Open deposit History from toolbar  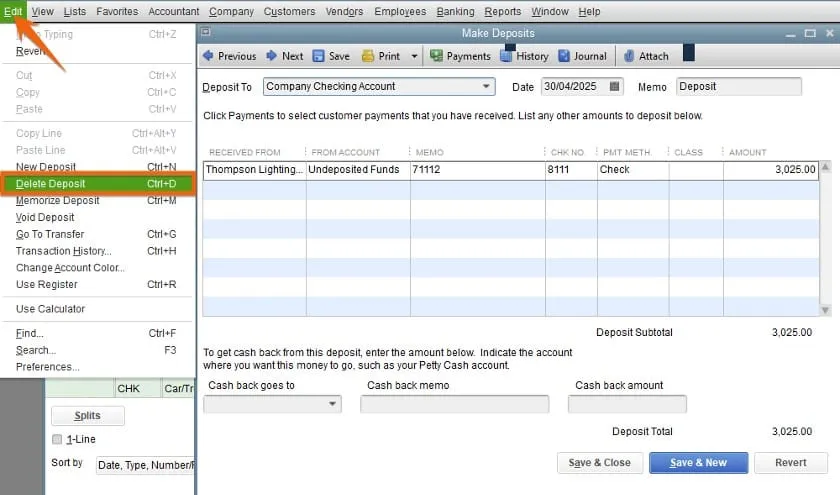pyautogui.click(x=507, y=56)
